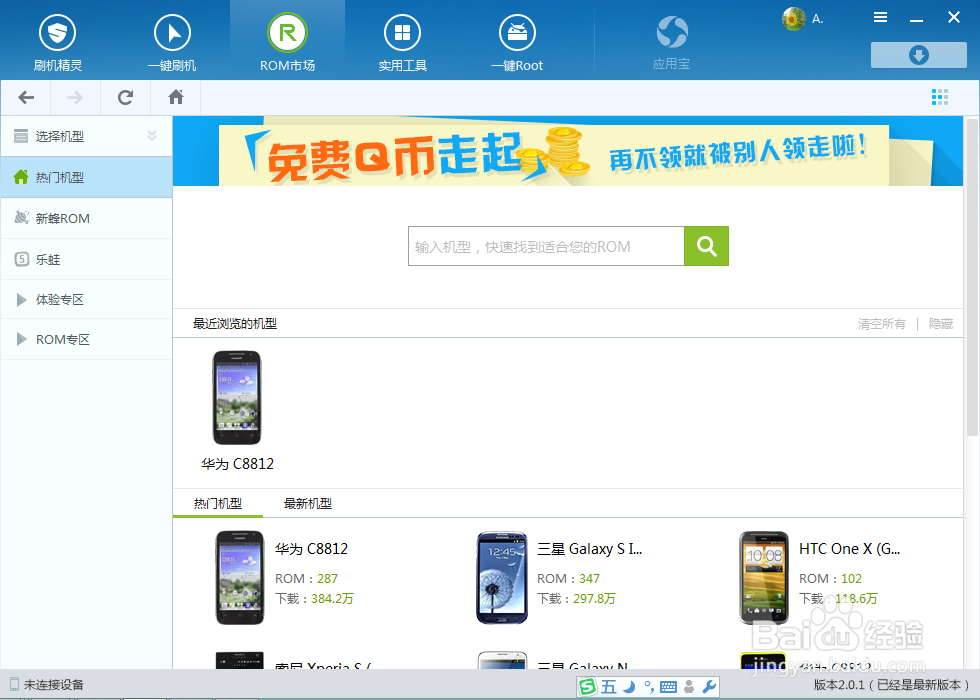Click the Sogou input method S icon

coord(588,687)
